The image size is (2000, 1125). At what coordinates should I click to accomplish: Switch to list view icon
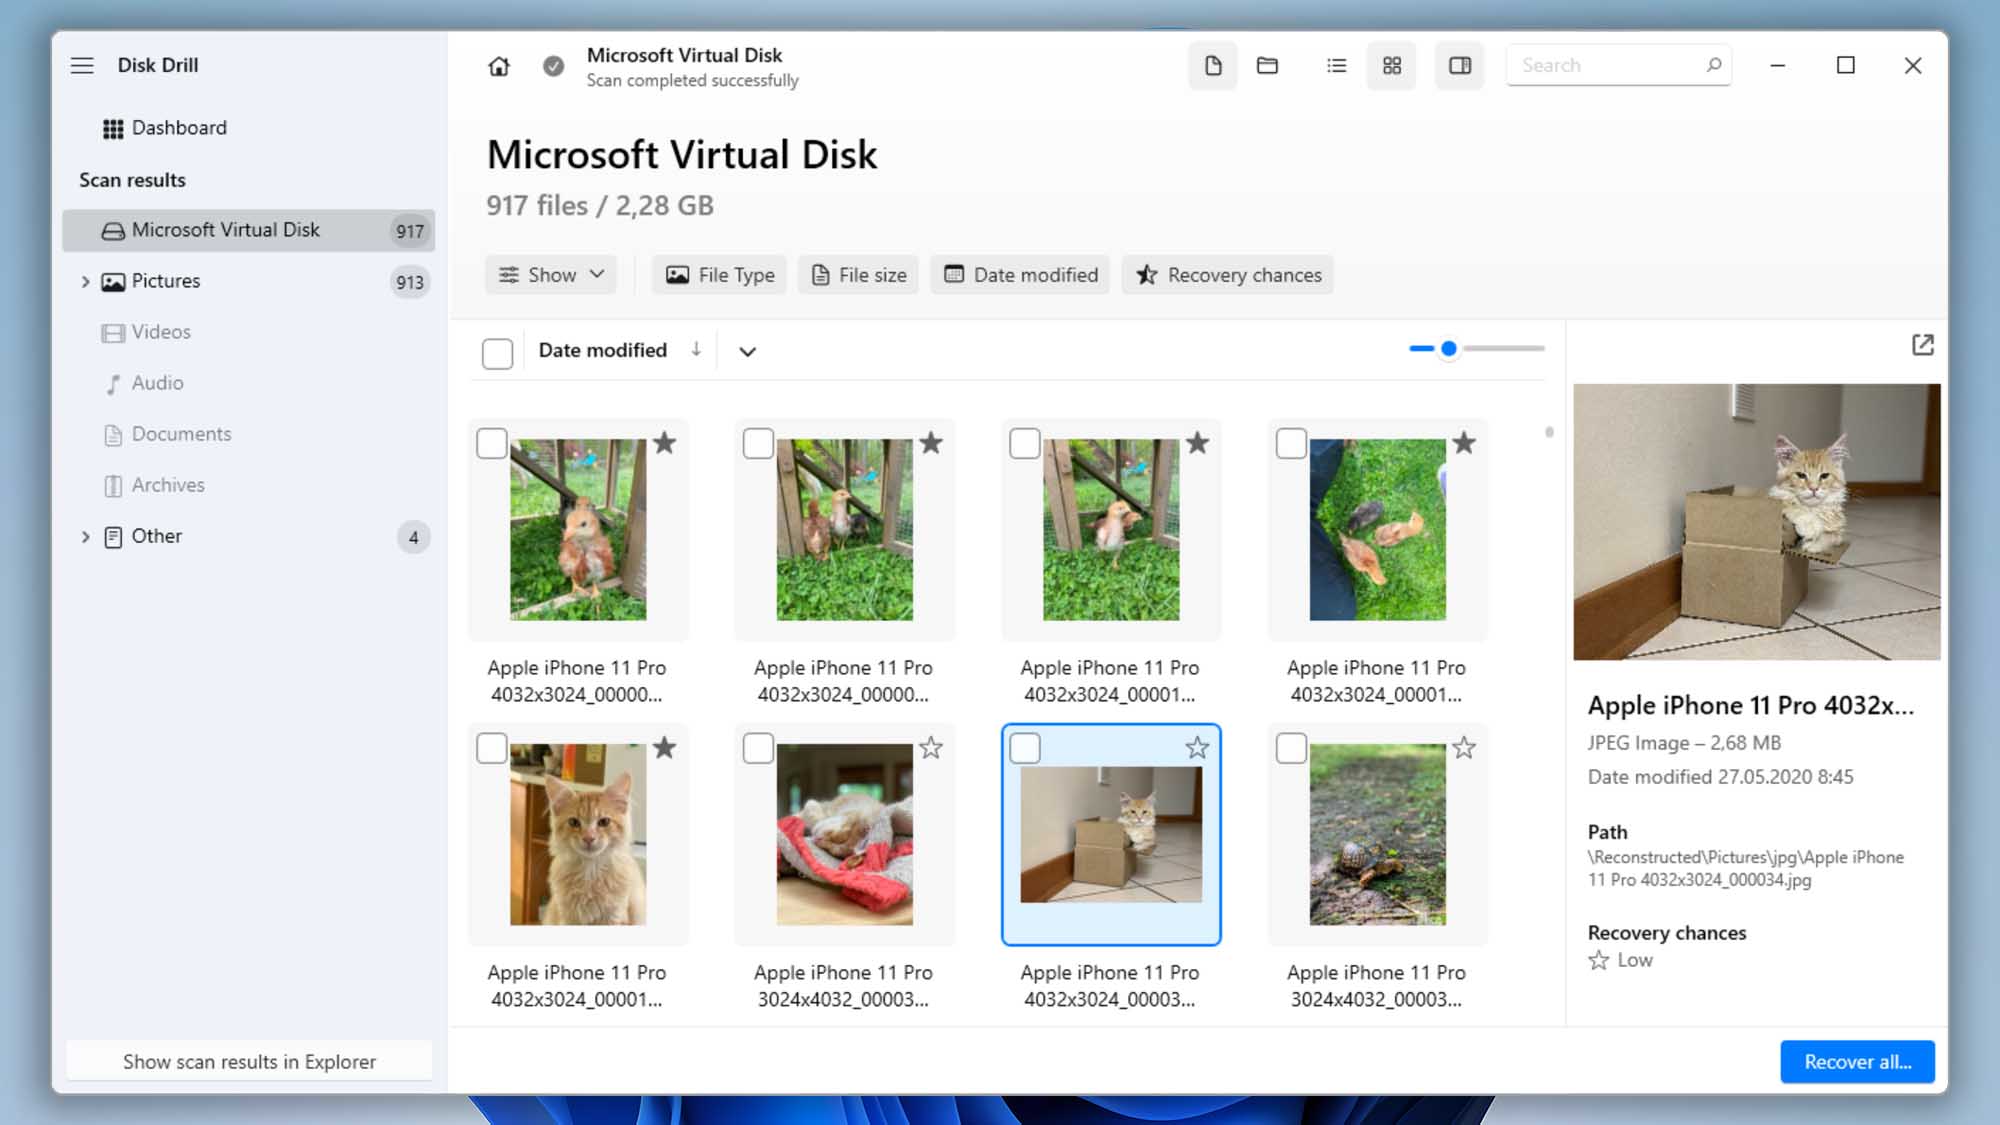(x=1336, y=66)
